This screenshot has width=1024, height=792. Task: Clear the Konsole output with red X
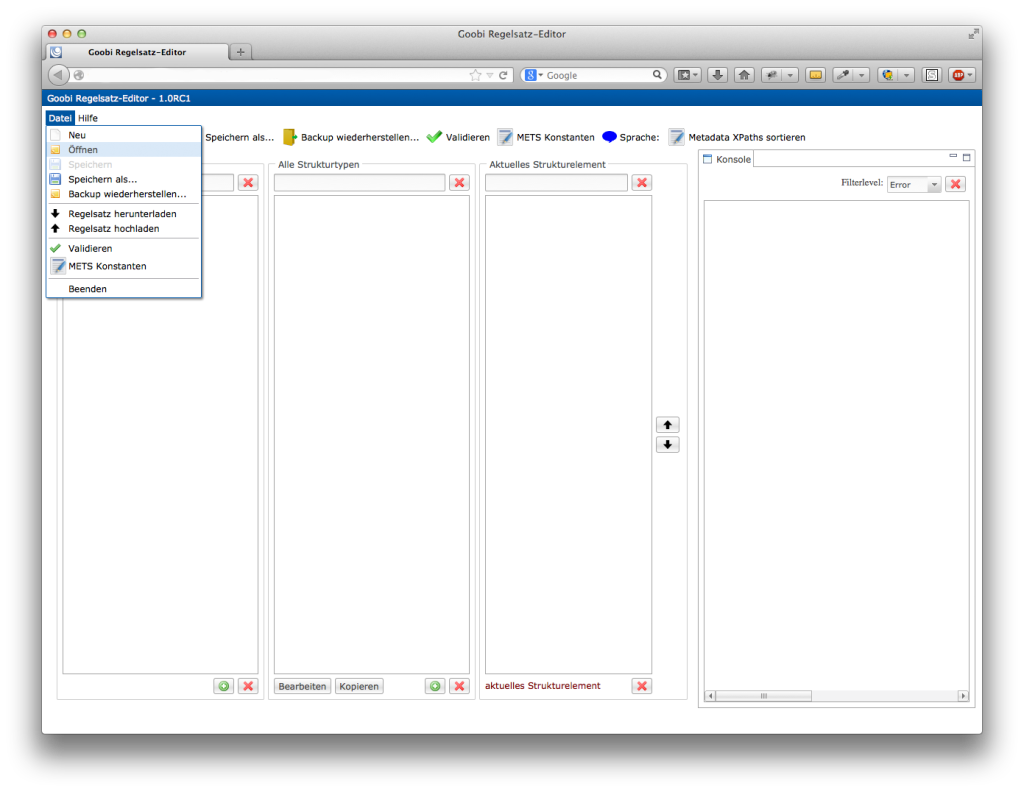955,184
